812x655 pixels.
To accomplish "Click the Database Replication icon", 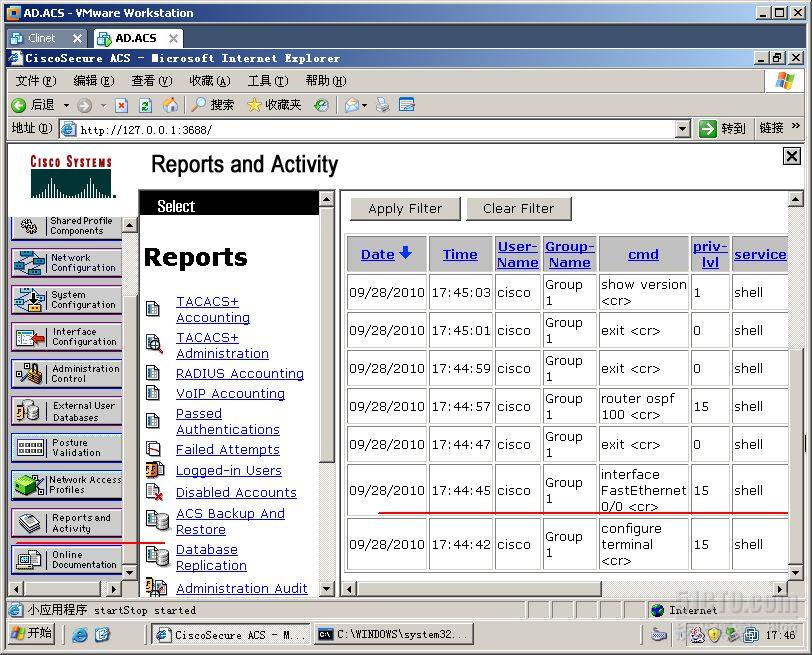I will click(x=157, y=556).
